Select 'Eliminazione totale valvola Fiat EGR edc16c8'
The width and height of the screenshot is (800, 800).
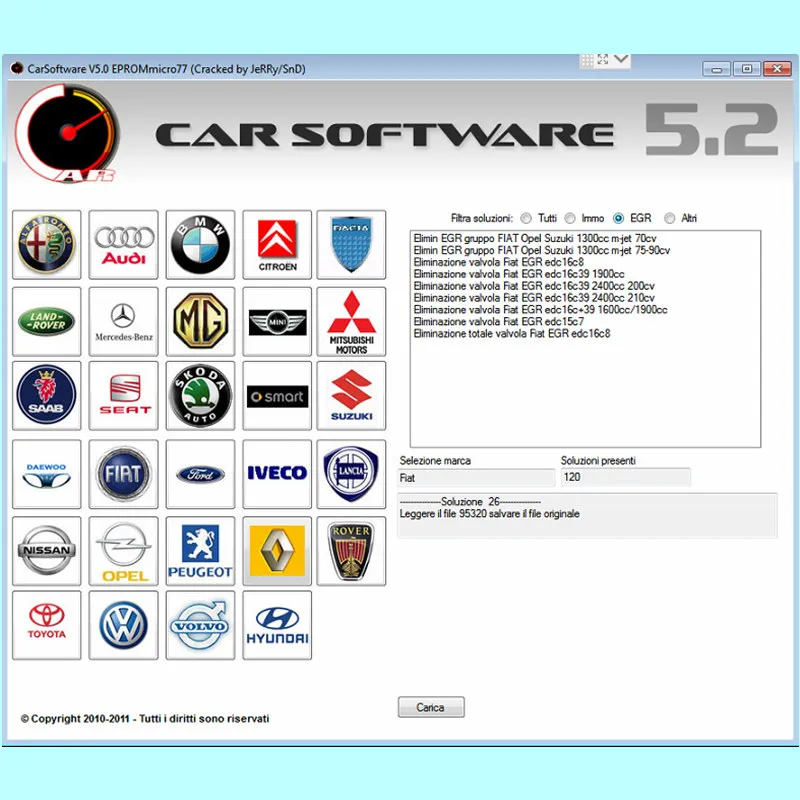point(512,334)
